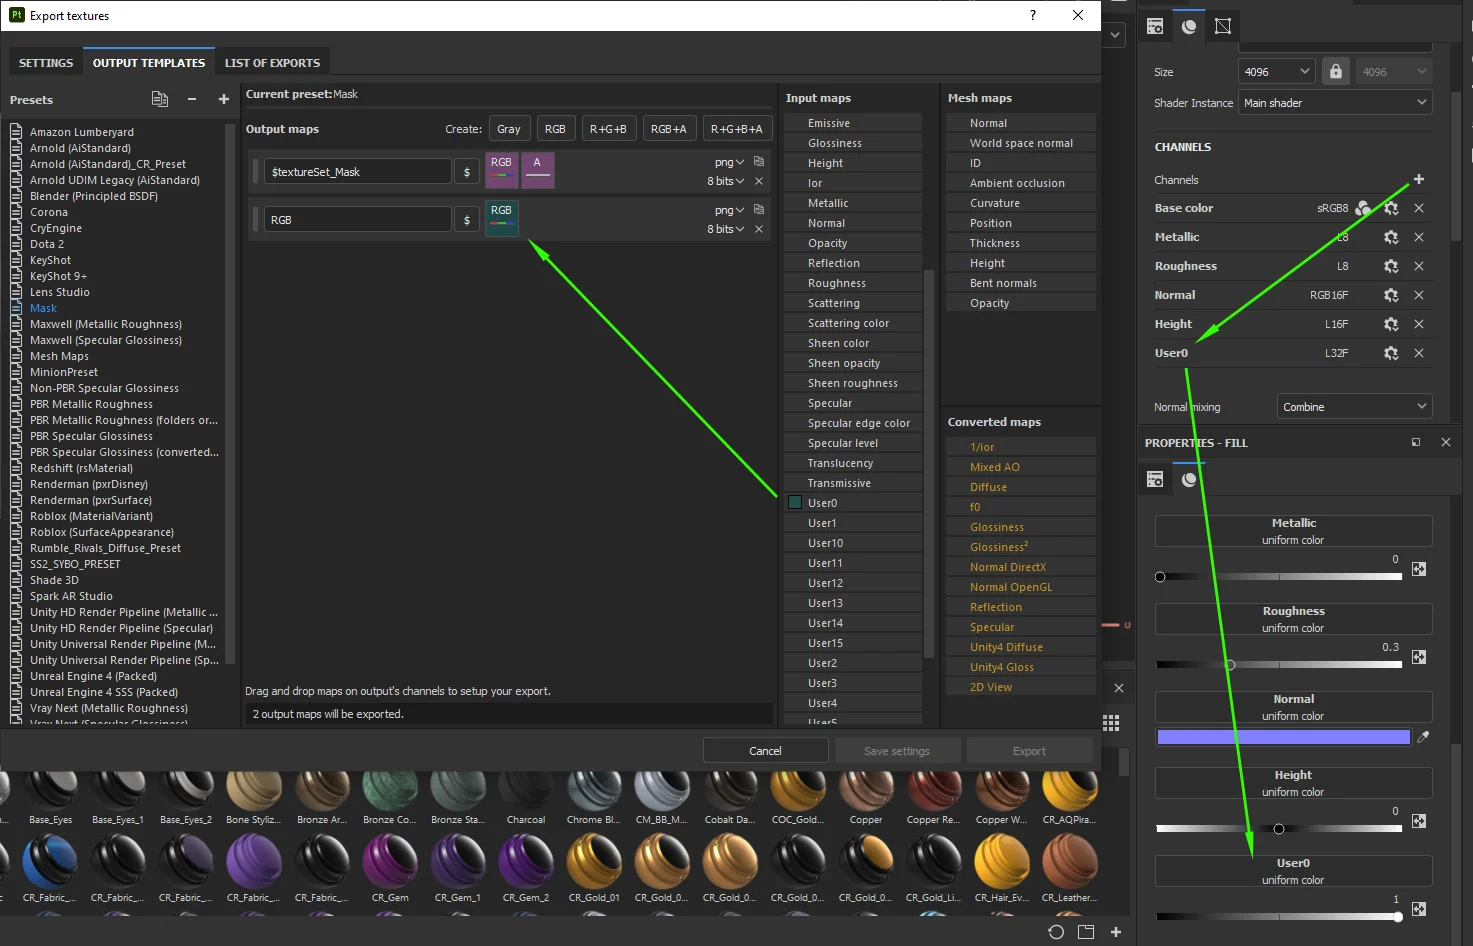Click Base color blending mode icon

(1363, 208)
